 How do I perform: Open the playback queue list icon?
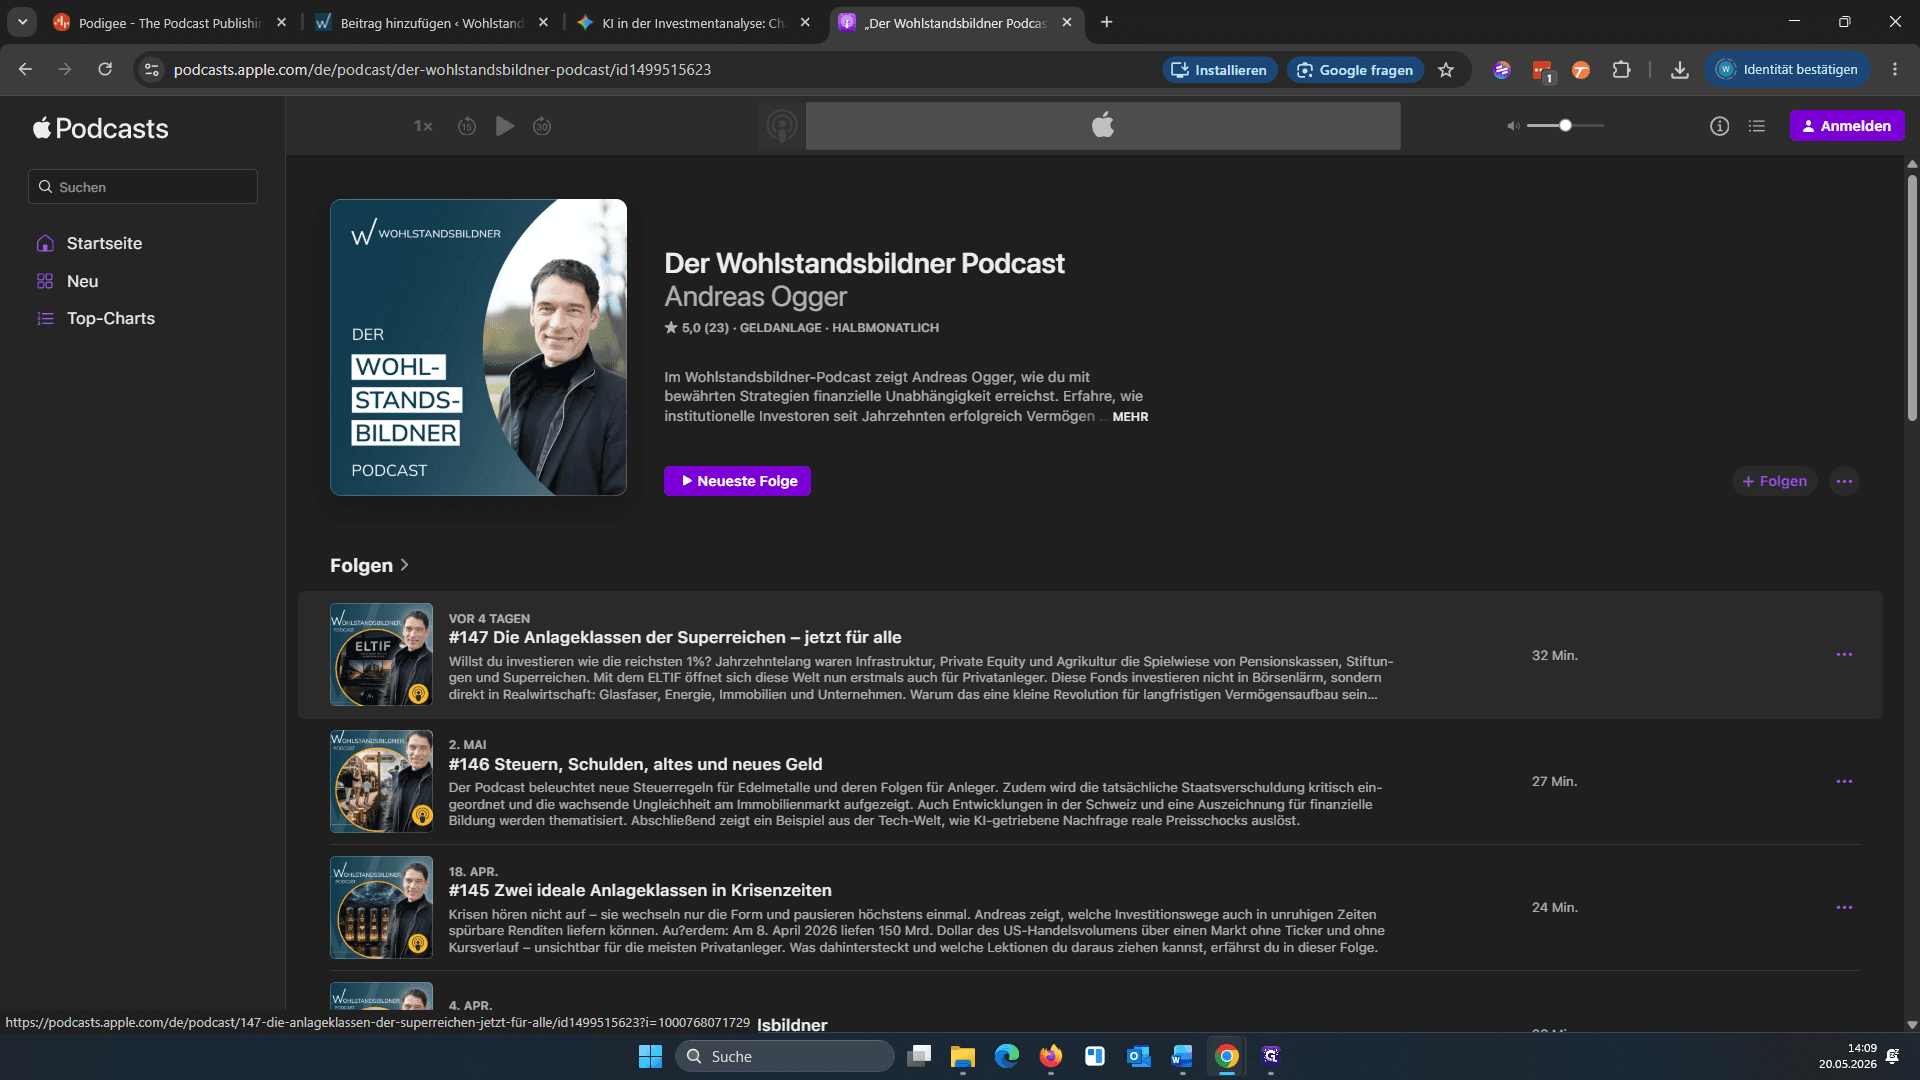pos(1757,126)
